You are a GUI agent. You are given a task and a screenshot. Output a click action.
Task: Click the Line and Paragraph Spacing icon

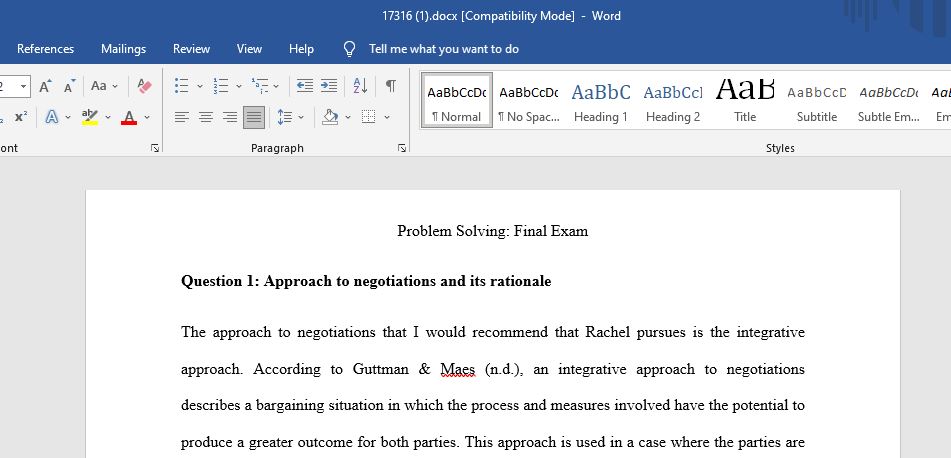284,117
